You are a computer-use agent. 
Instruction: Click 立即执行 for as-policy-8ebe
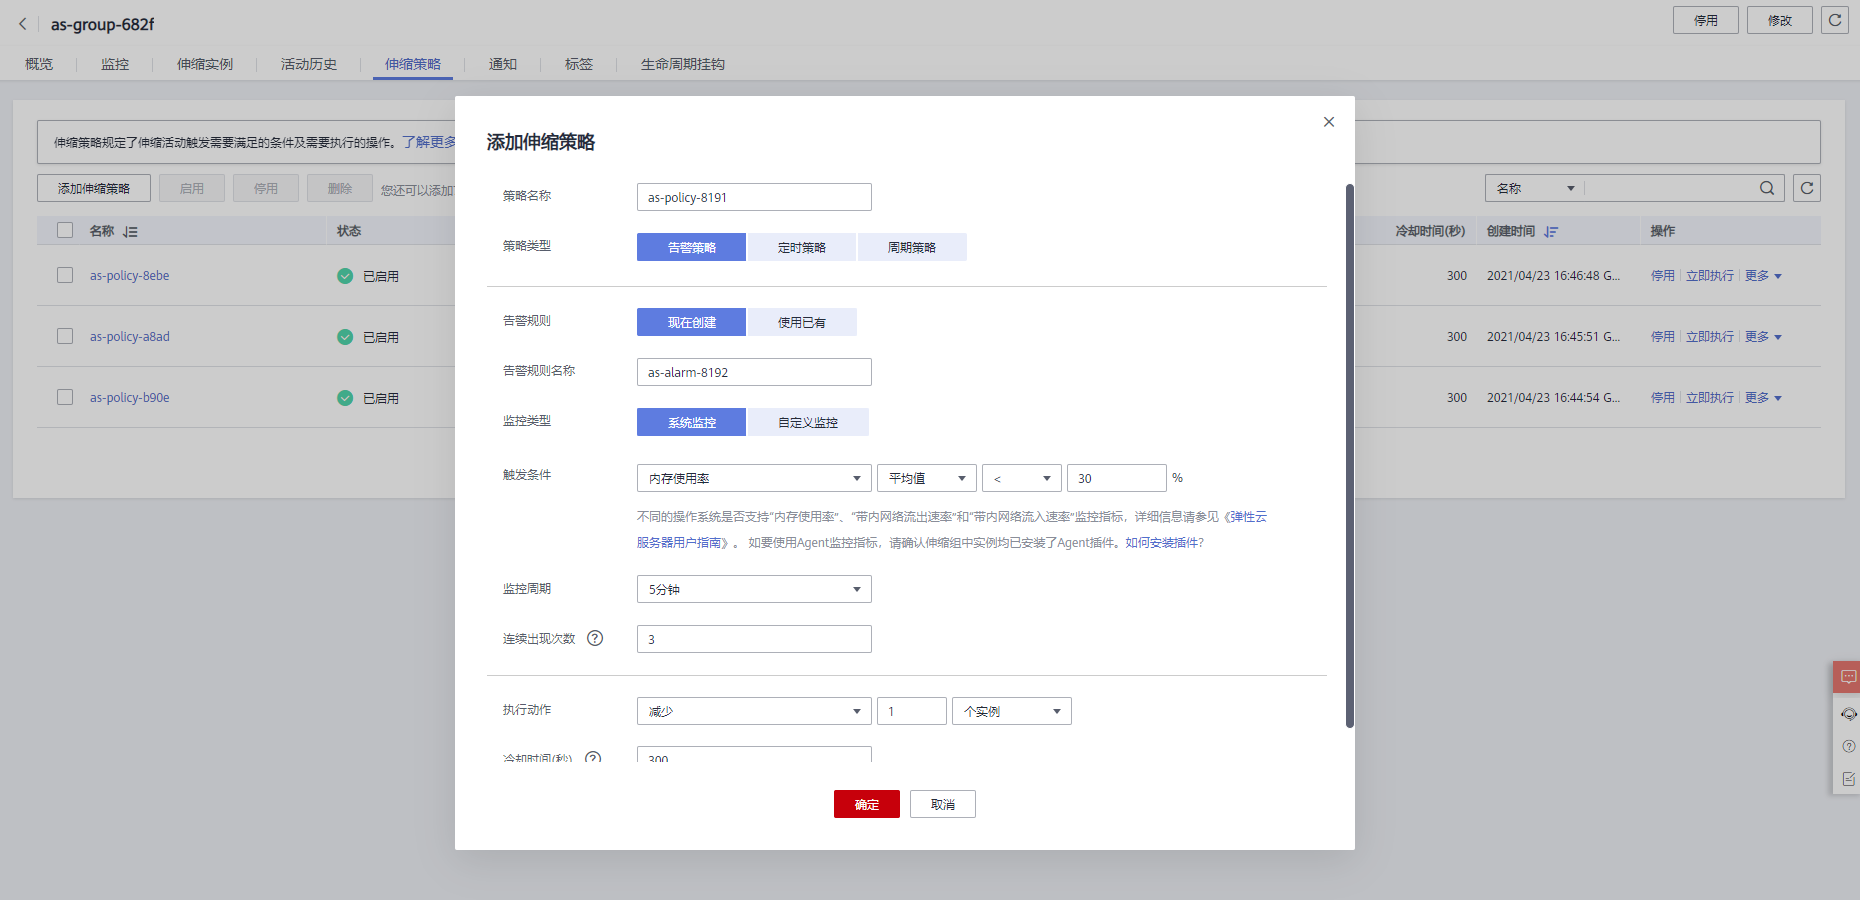click(1710, 276)
